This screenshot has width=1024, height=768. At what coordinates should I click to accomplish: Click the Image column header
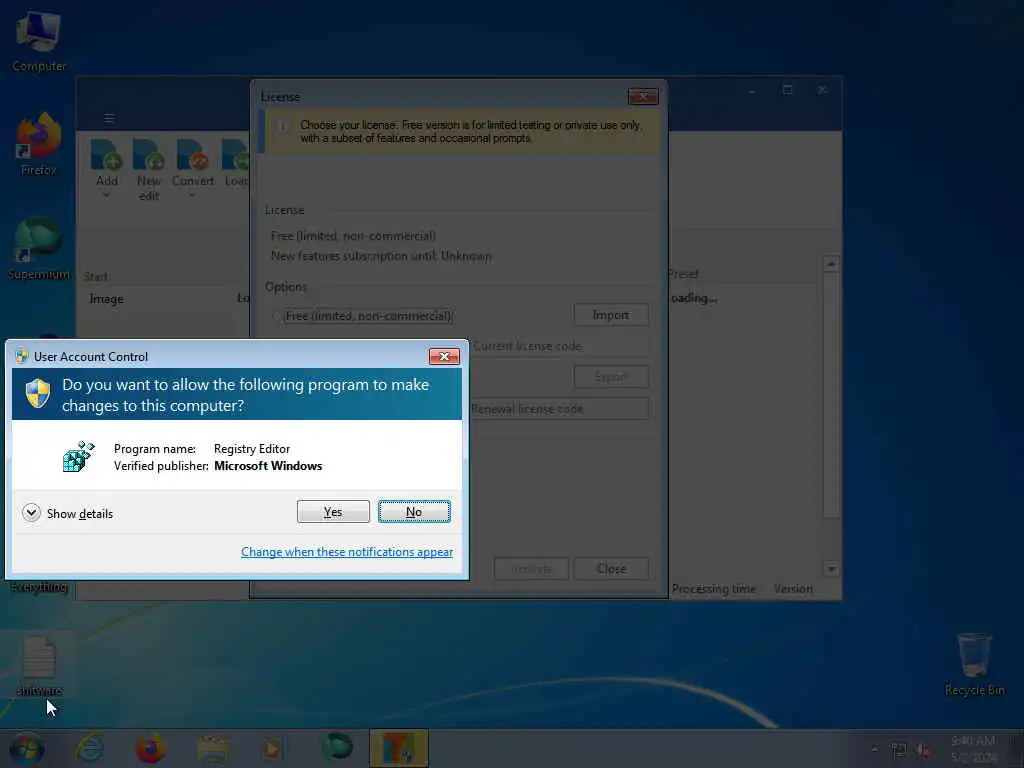106,298
